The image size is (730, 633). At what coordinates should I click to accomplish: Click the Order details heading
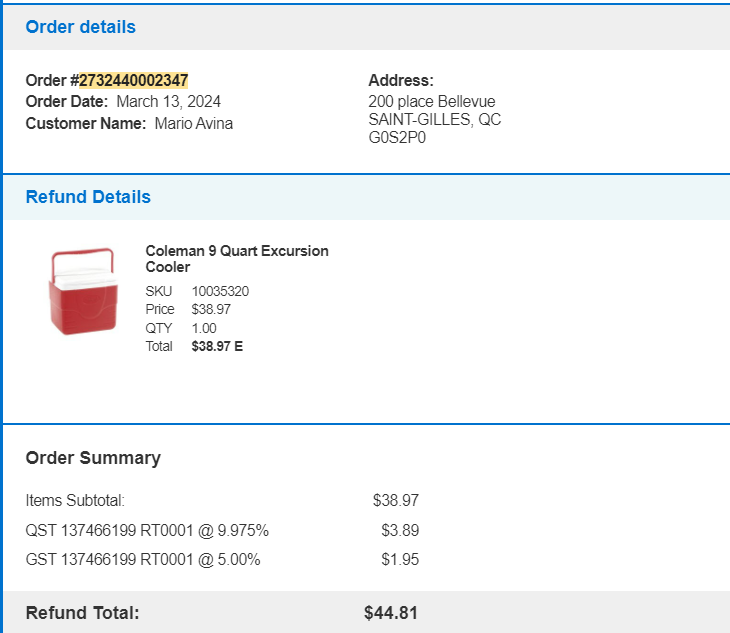click(81, 27)
